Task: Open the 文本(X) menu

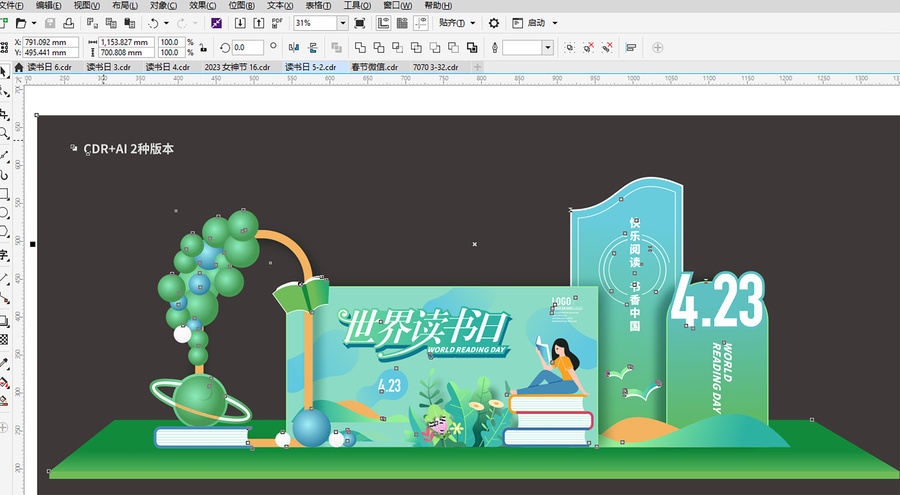Action: coord(280,6)
